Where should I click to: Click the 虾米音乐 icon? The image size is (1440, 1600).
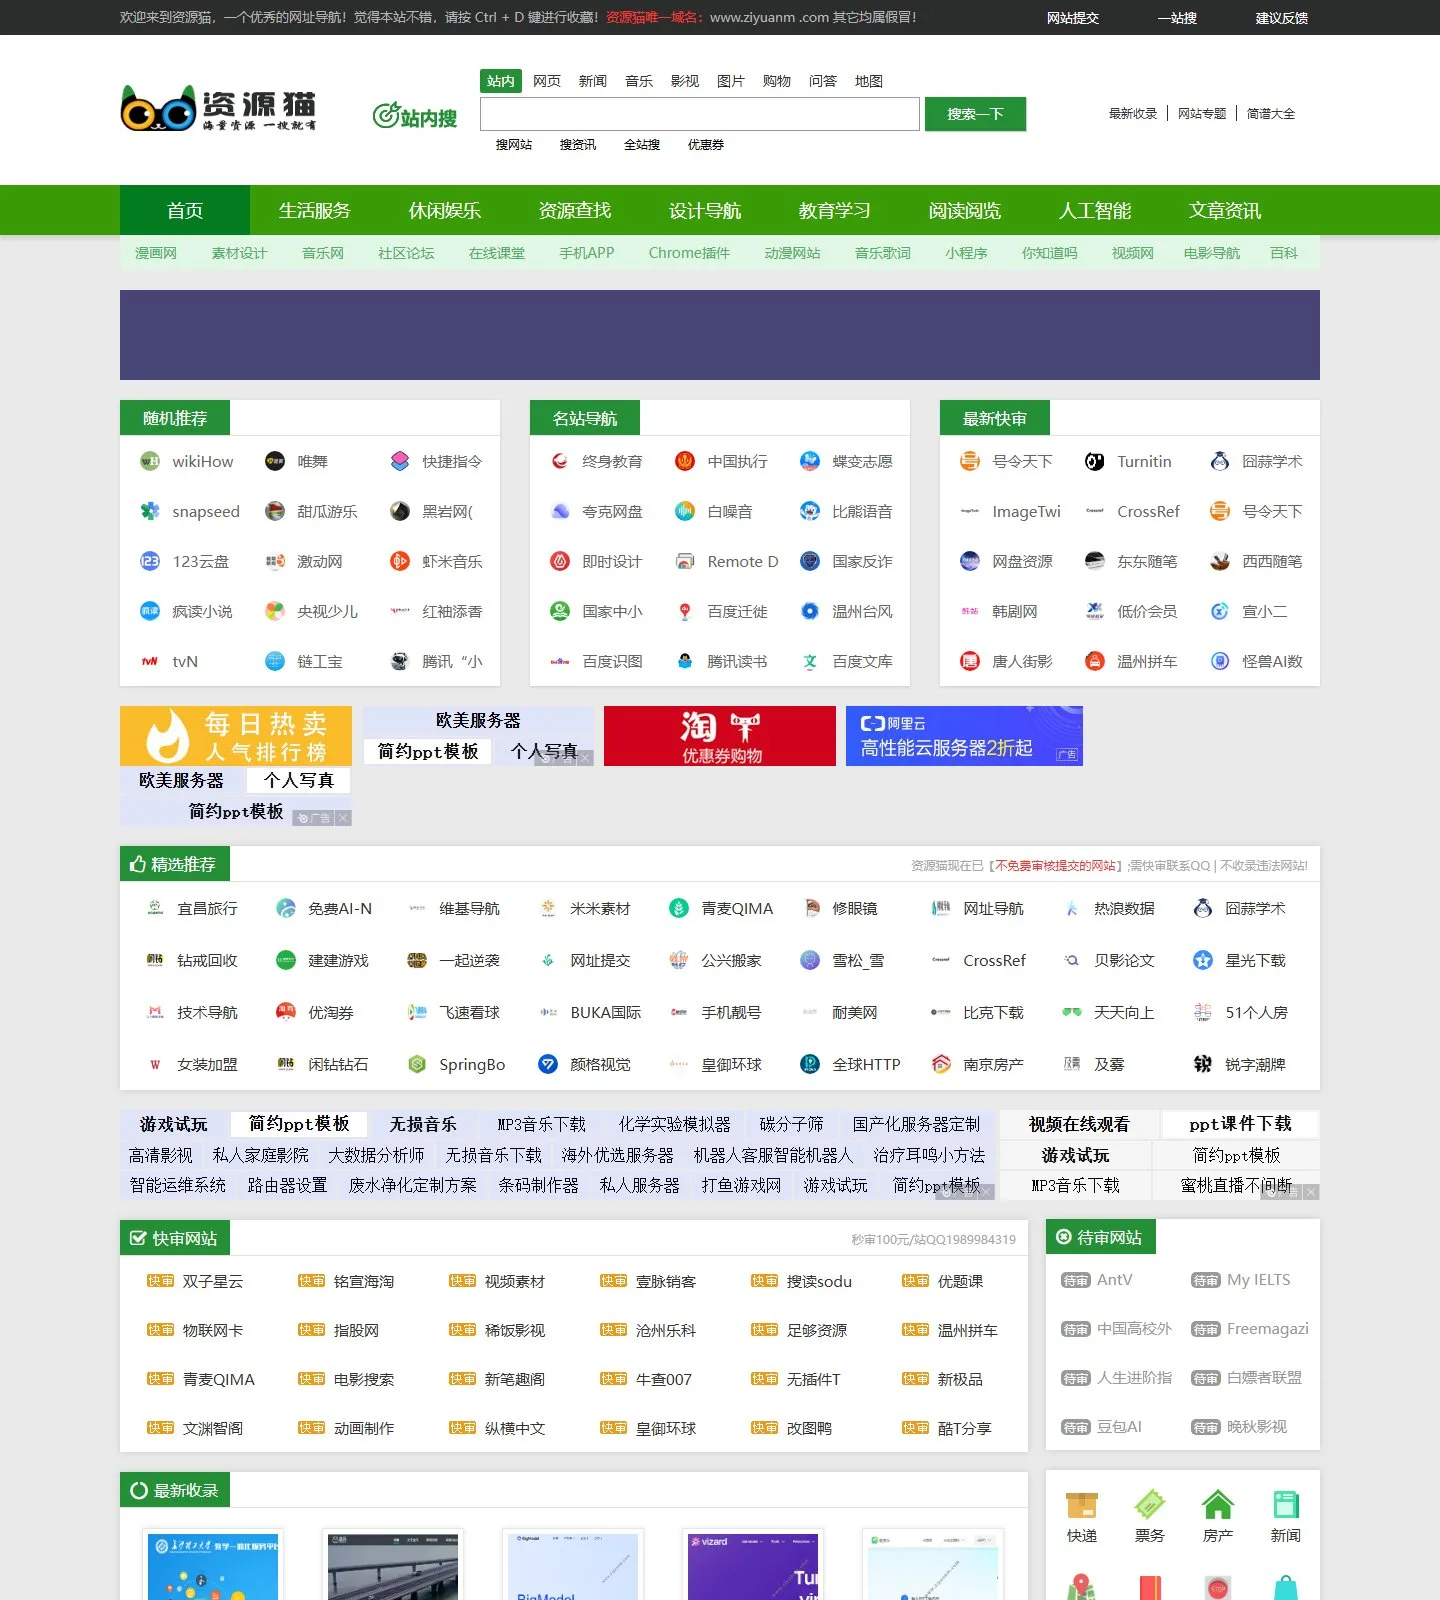[400, 561]
